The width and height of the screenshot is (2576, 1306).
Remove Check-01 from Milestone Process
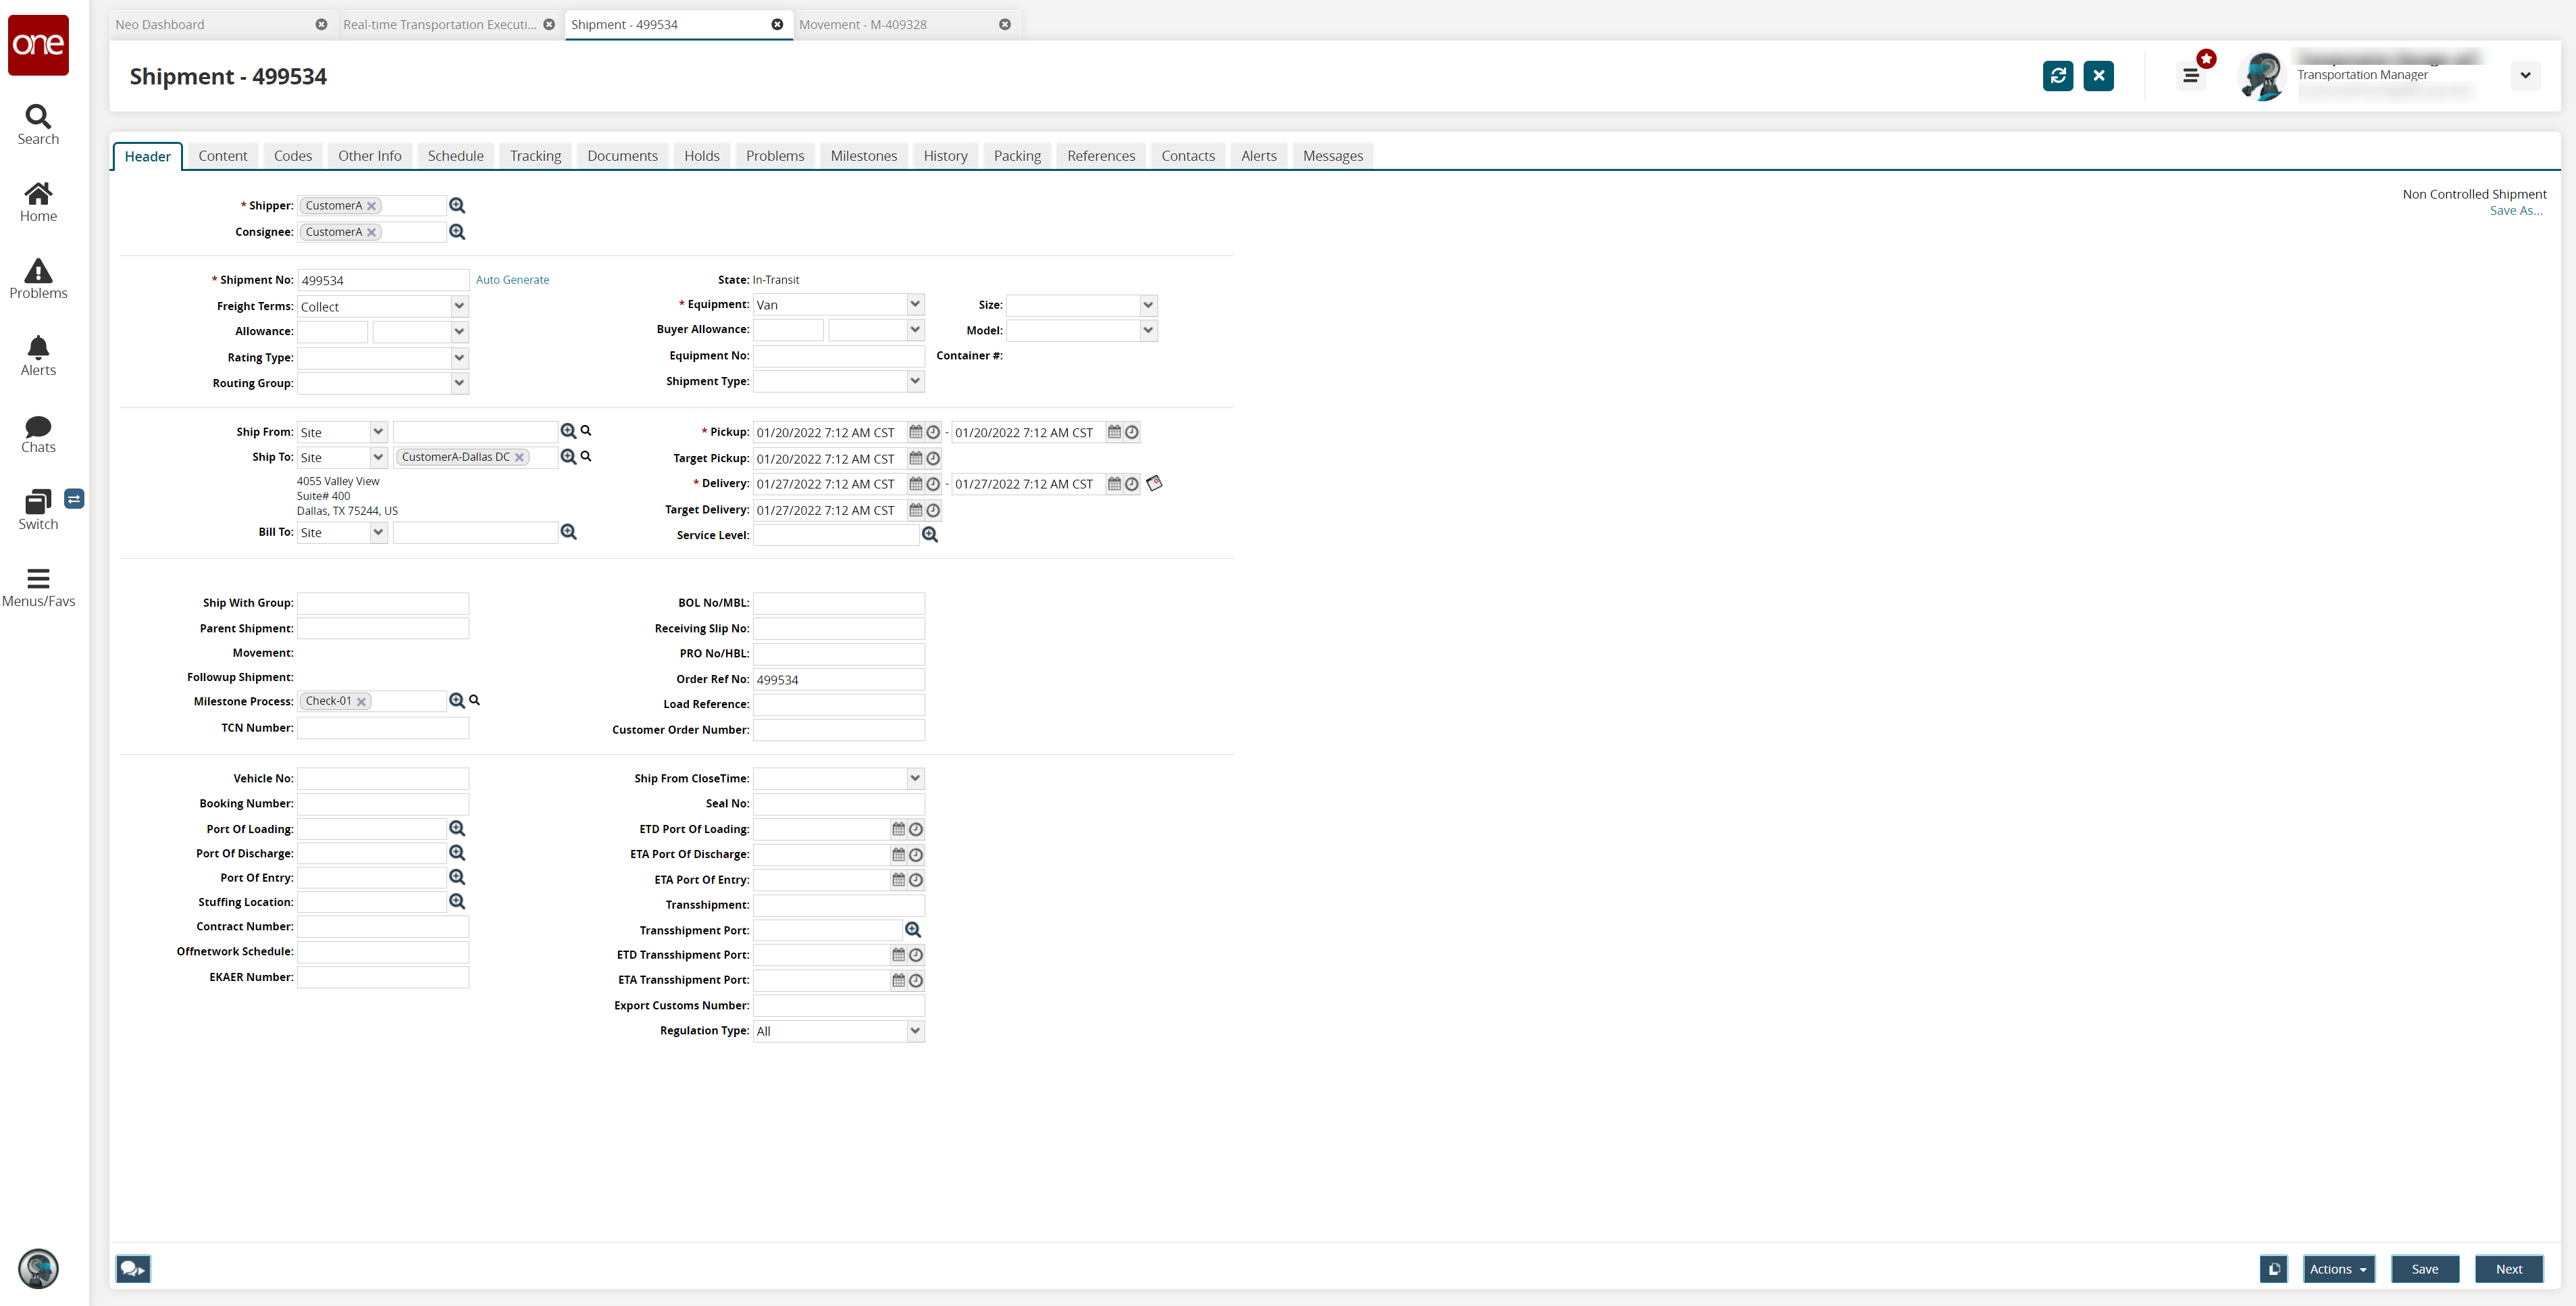pyautogui.click(x=362, y=702)
